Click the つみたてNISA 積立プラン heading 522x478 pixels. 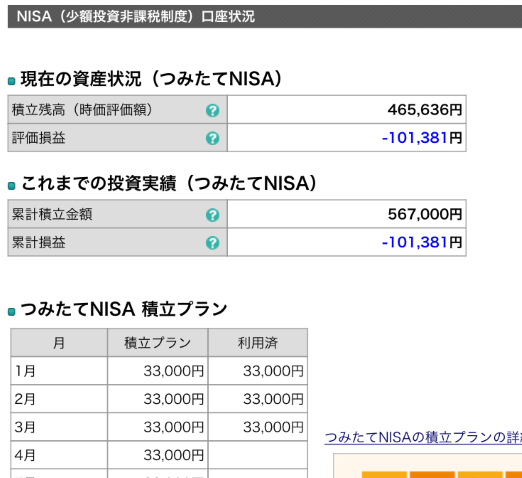point(124,309)
